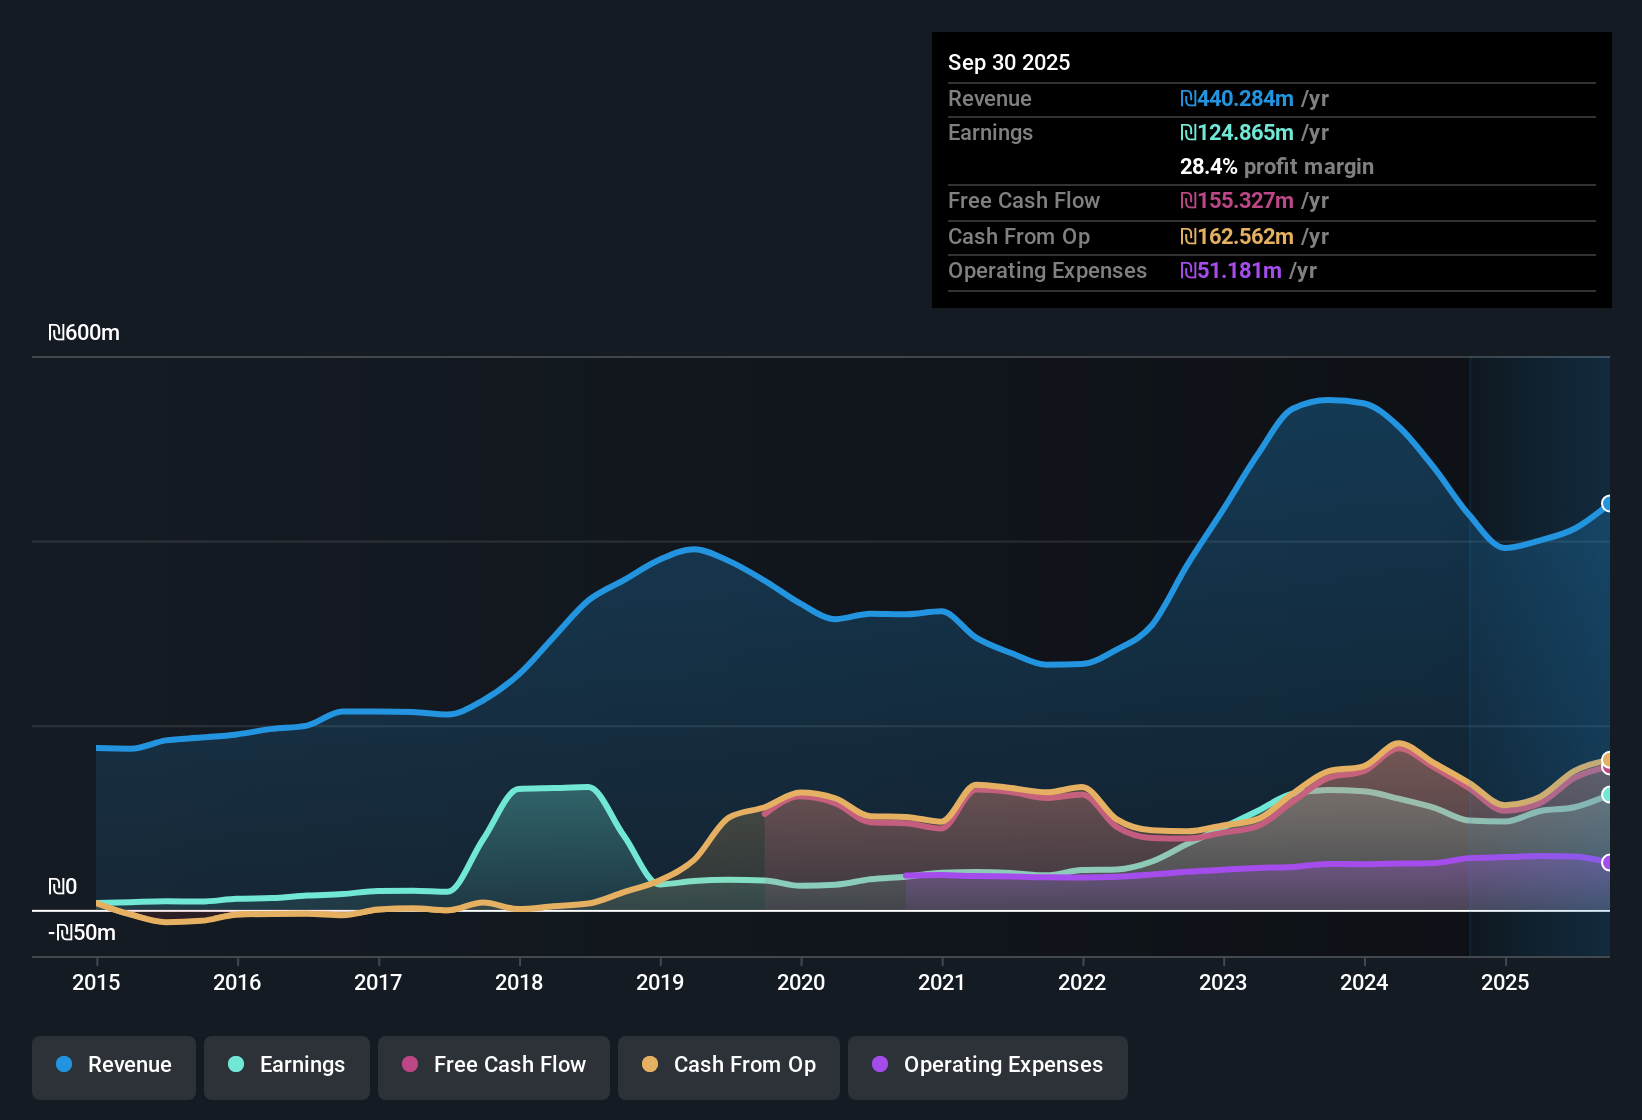1642x1120 pixels.
Task: Toggle the Earnings series visibility
Action: [x=287, y=1066]
